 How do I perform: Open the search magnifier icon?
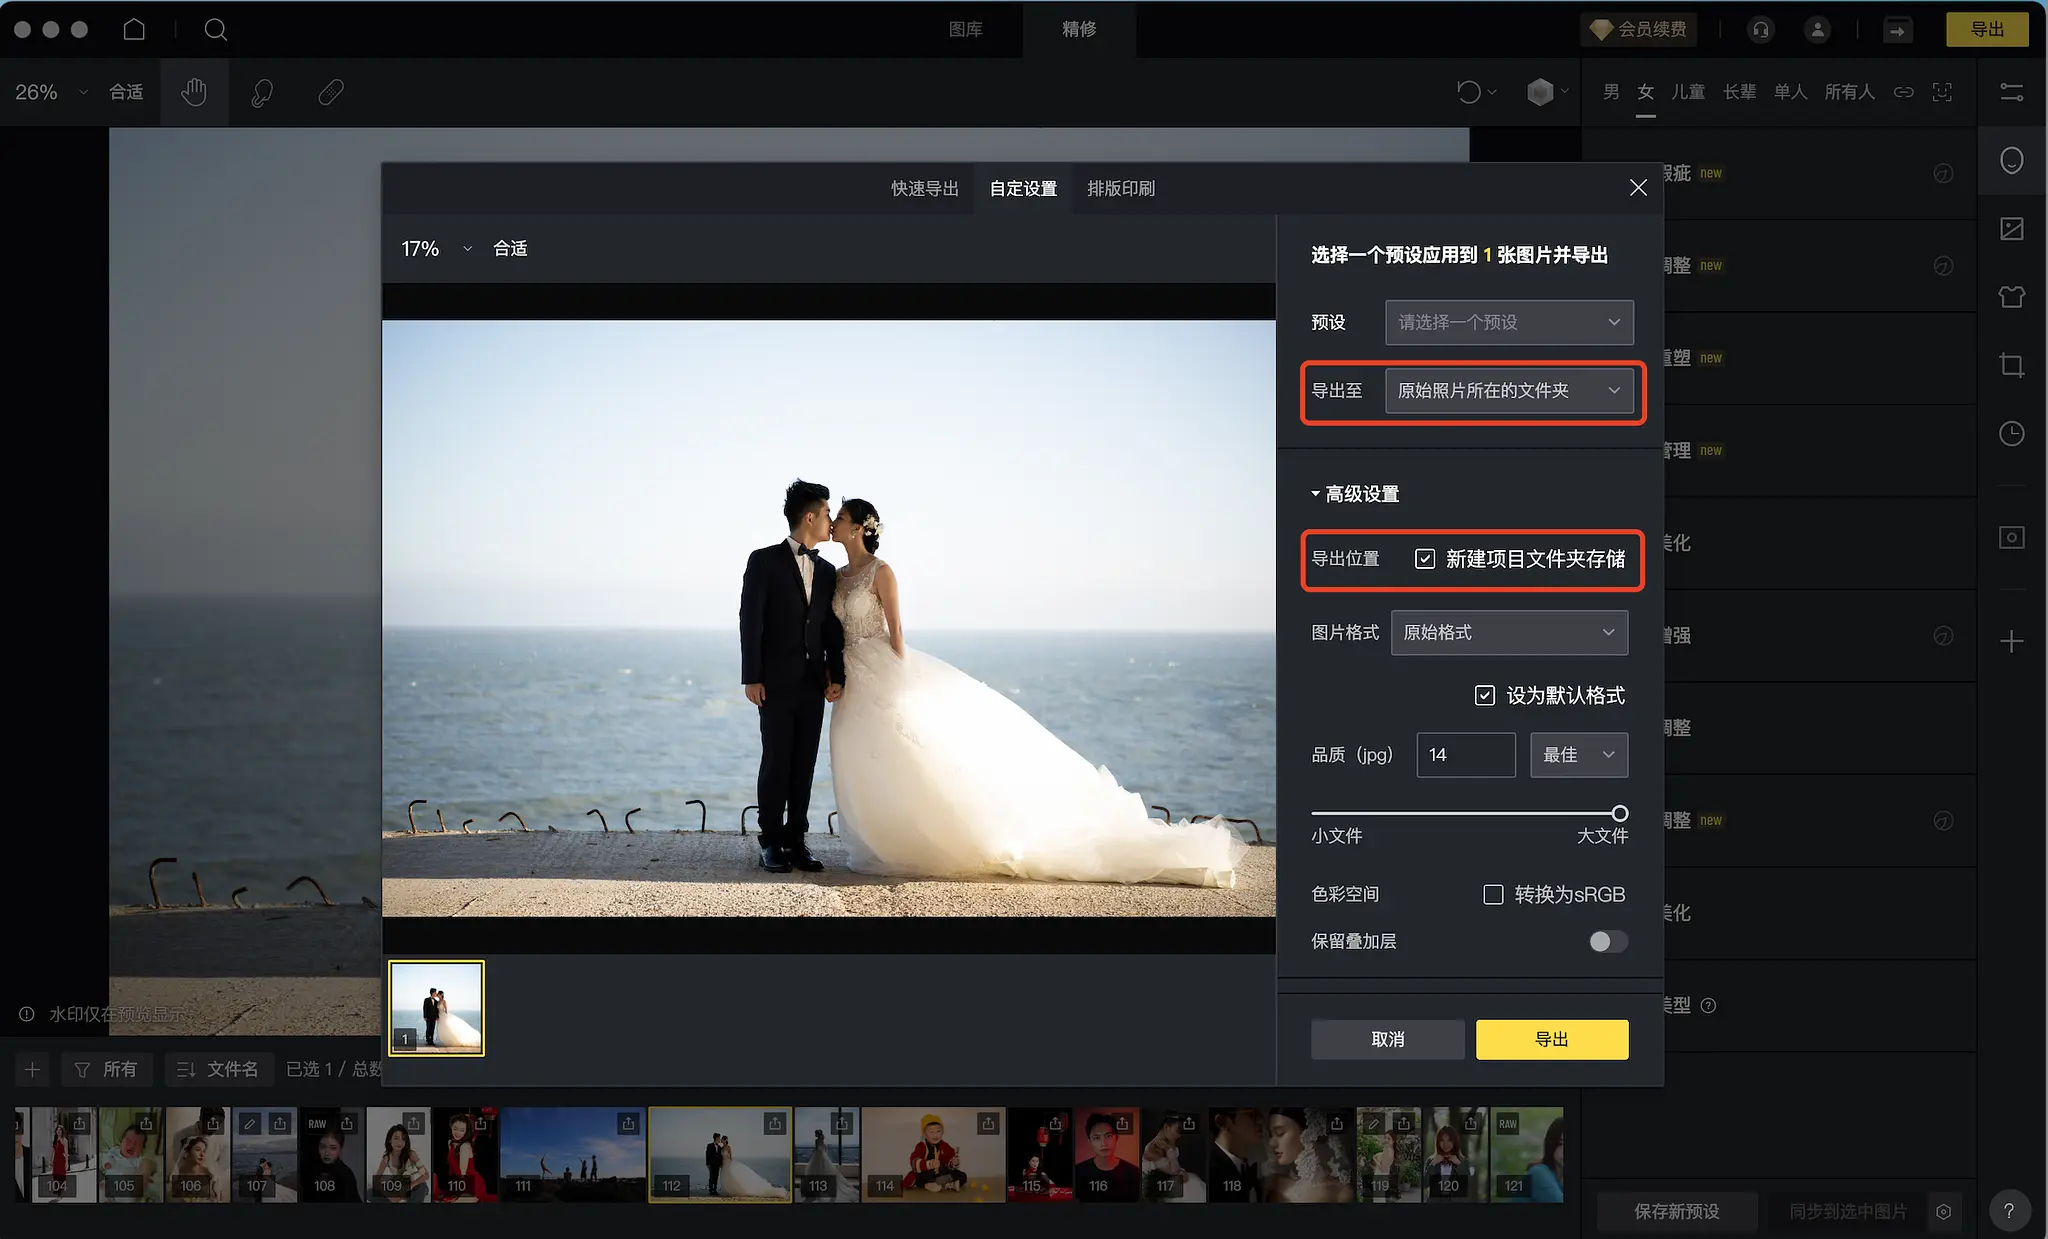tap(215, 29)
